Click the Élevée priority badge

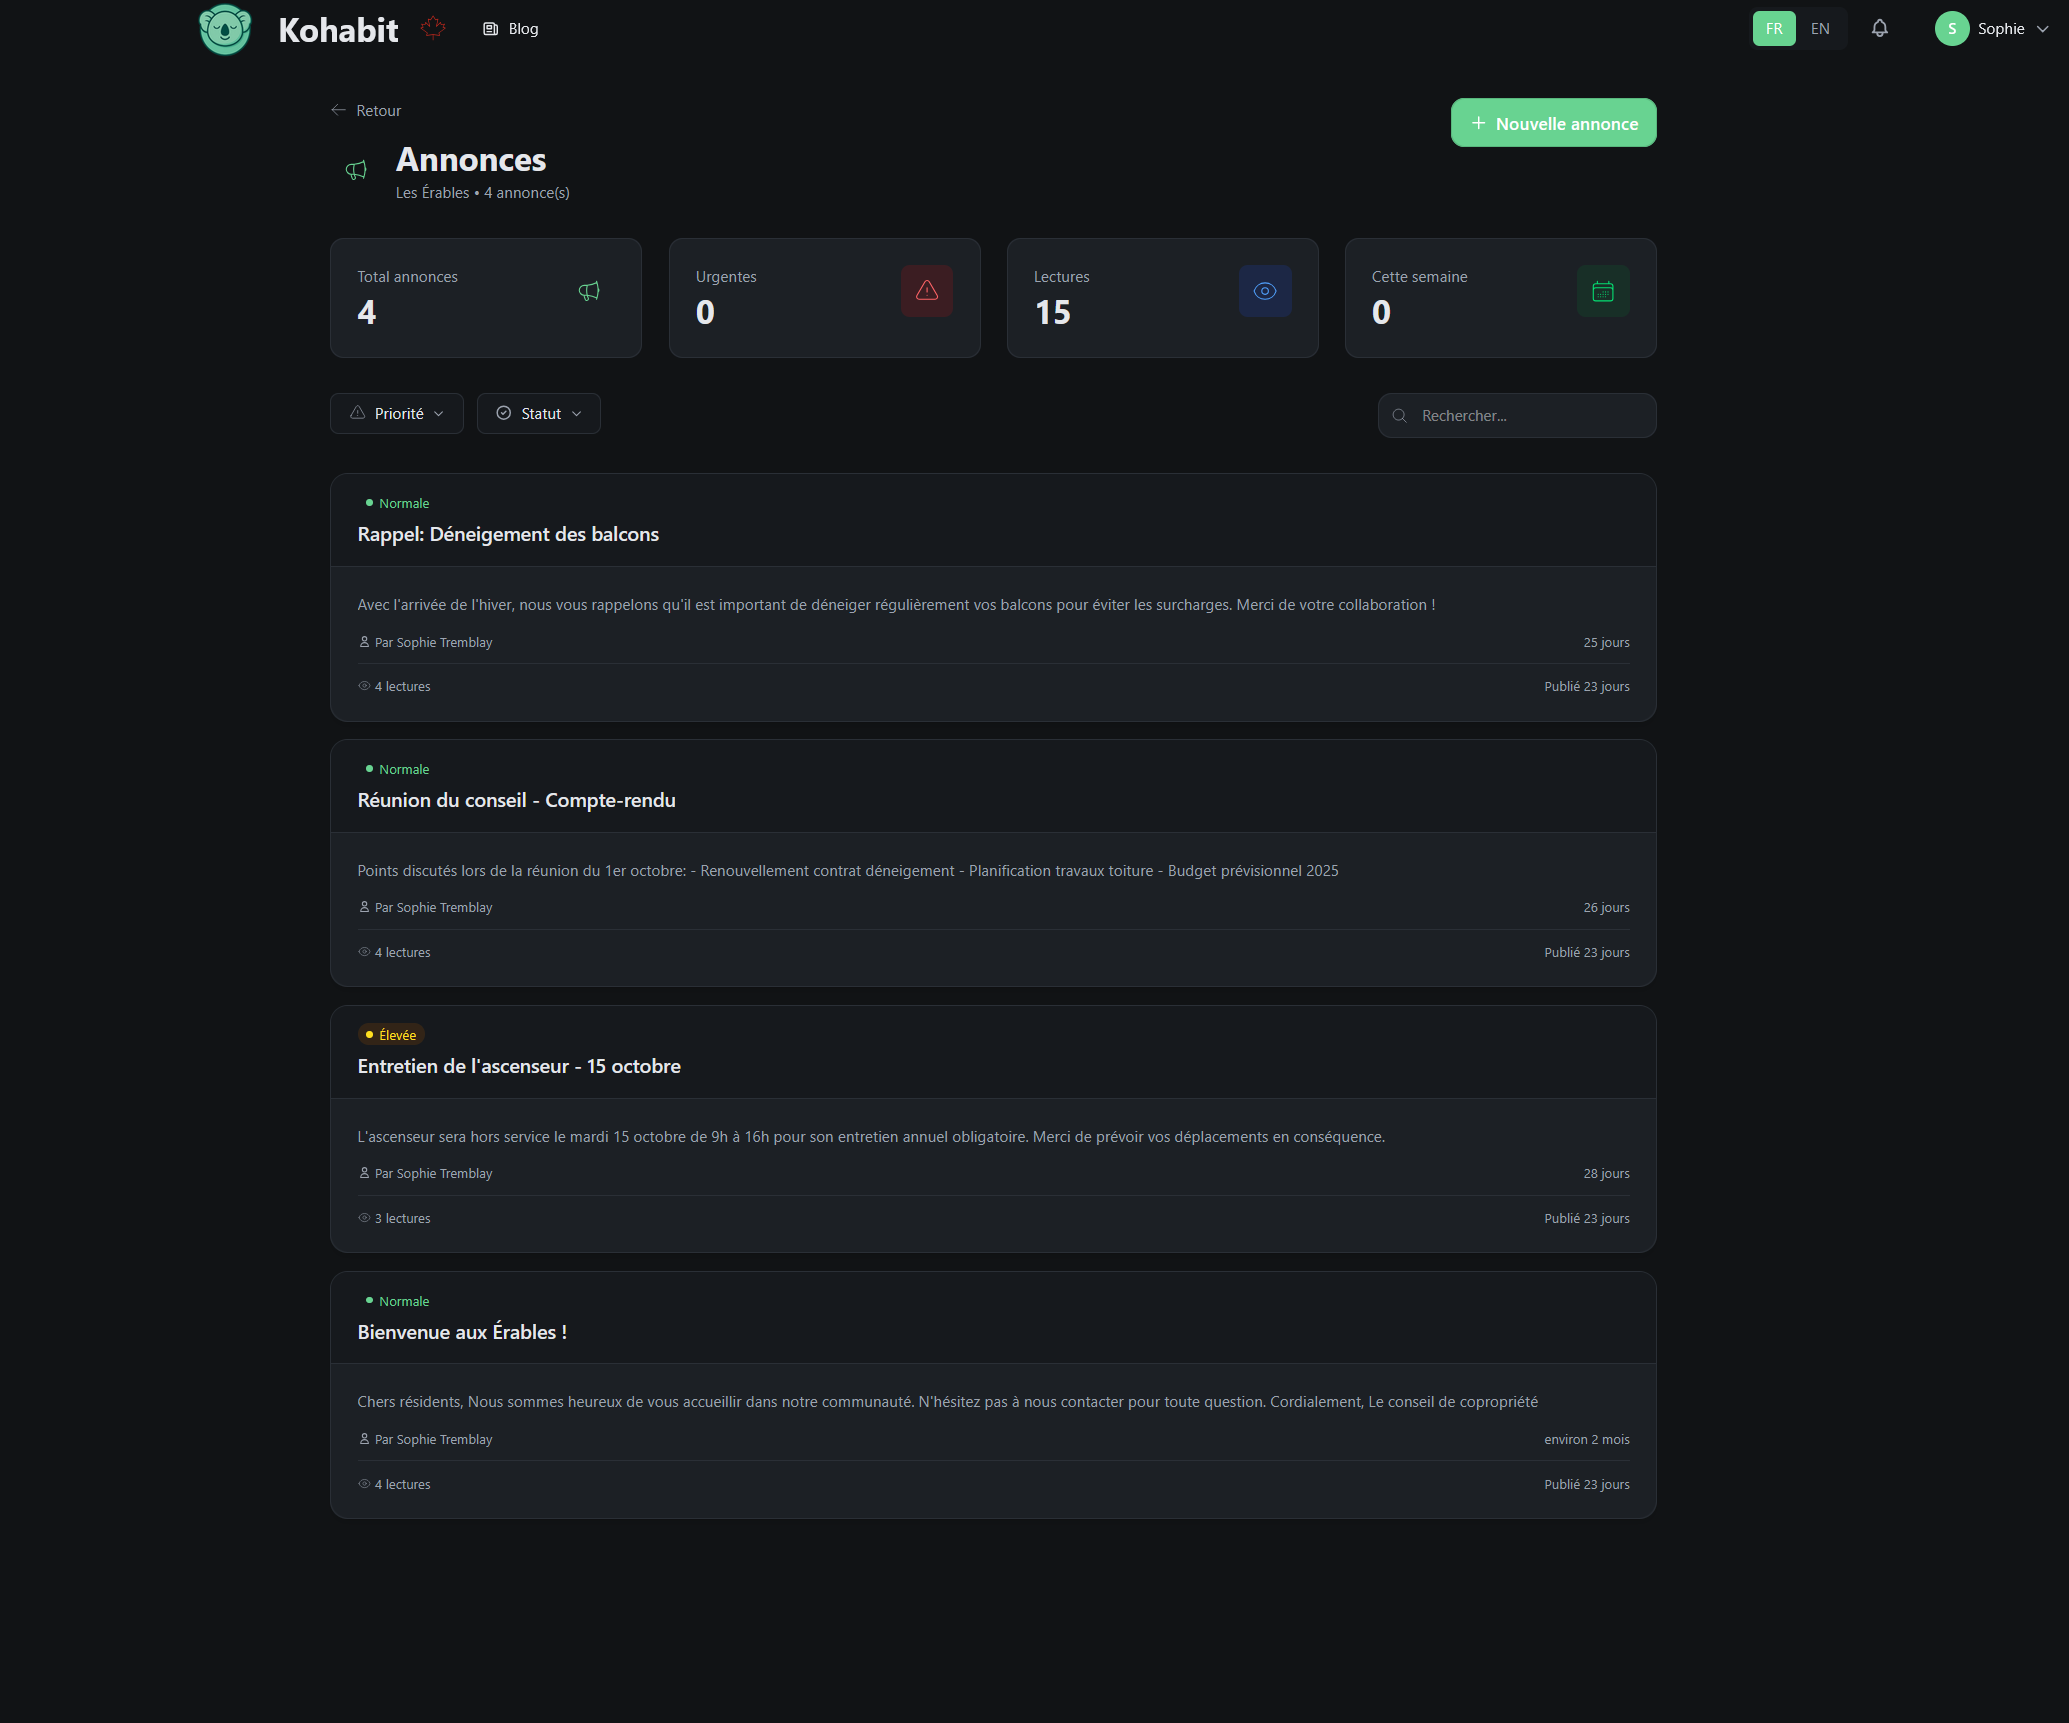click(391, 1034)
